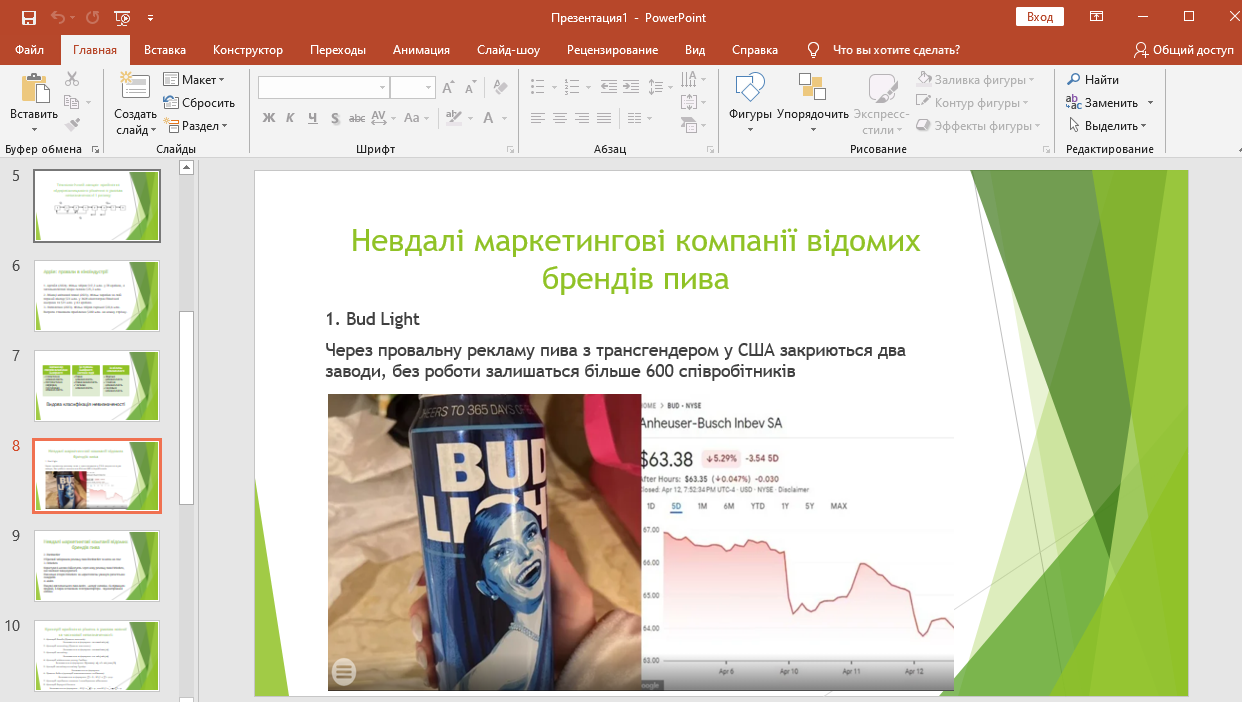Switch to the Переходы tab
Image resolution: width=1242 pixels, height=702 pixels.
[338, 50]
